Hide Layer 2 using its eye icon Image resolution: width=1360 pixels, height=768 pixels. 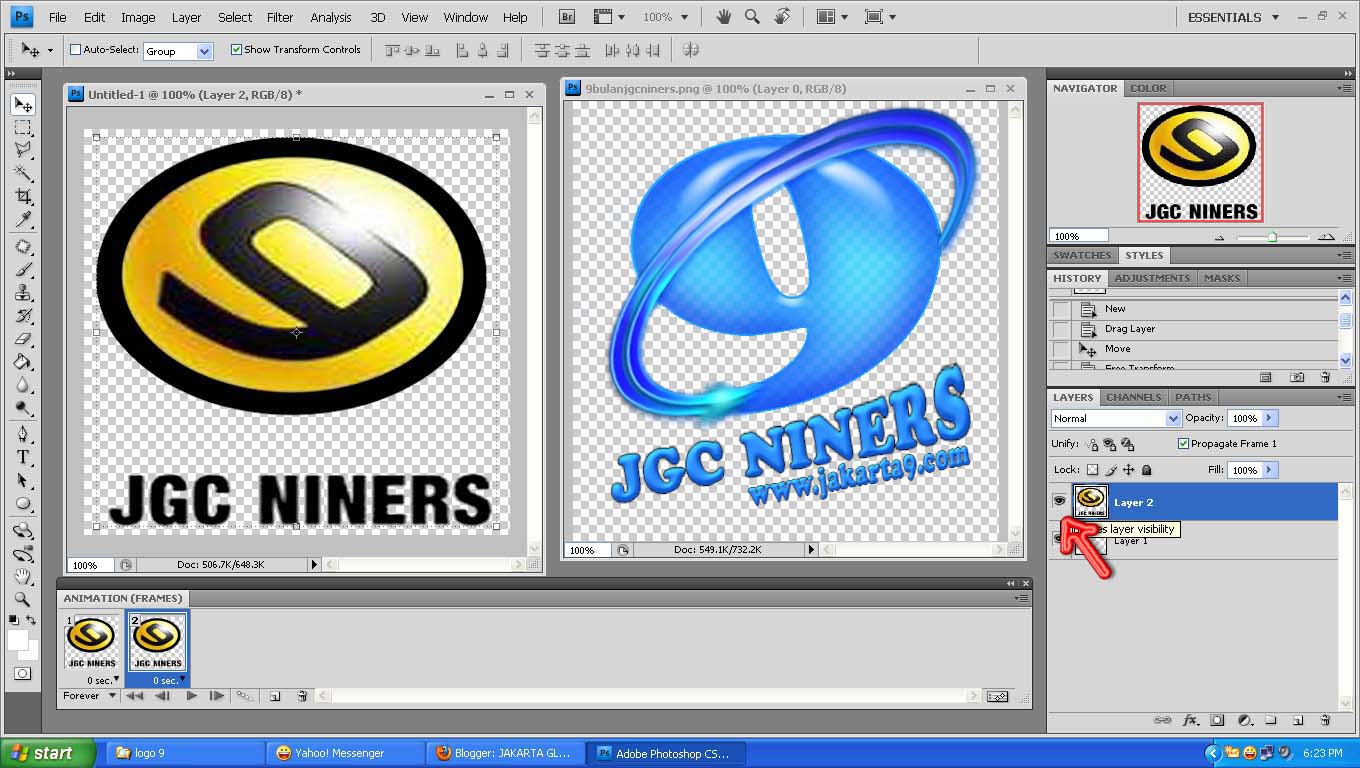point(1059,502)
